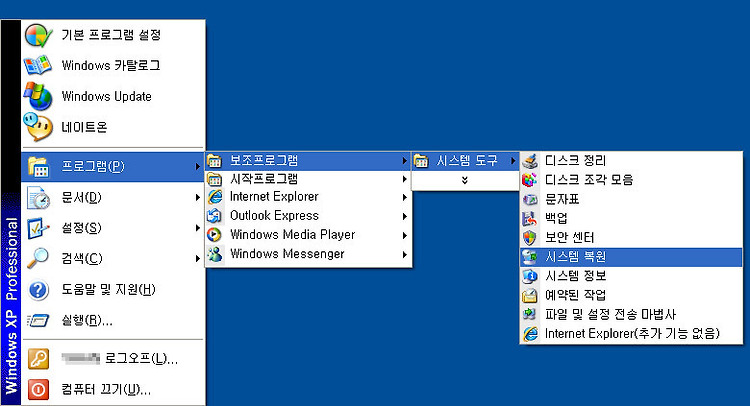
Task: Open 문자표 menu entry
Action: pos(631,199)
